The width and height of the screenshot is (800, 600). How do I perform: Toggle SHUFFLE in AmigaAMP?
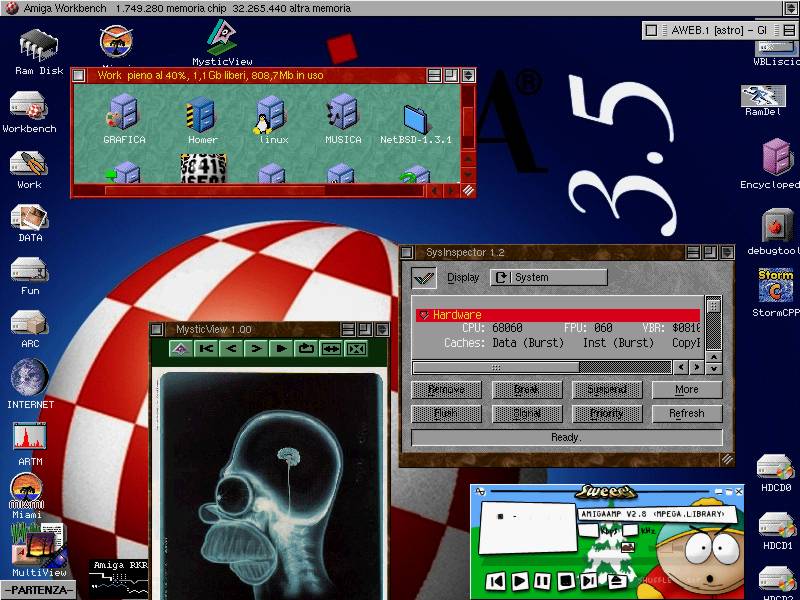tap(657, 580)
